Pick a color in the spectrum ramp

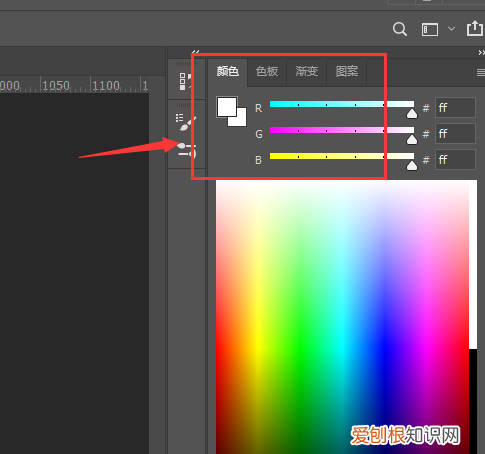(x=342, y=317)
